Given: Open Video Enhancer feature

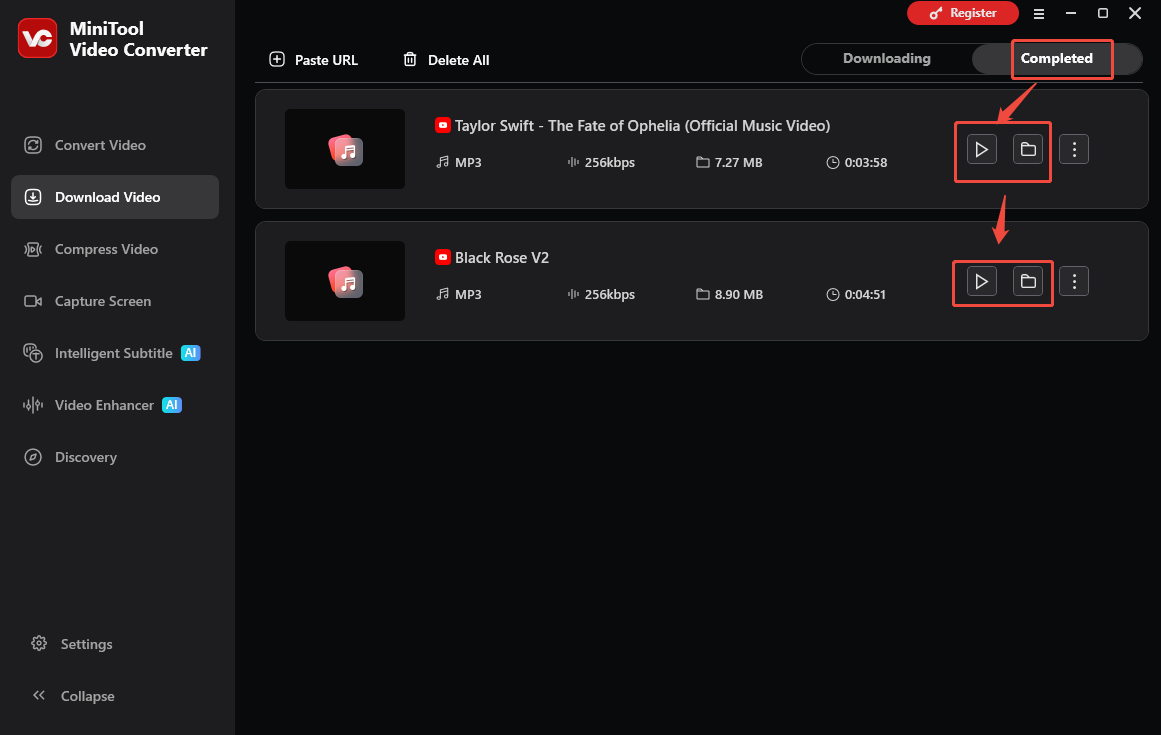Looking at the screenshot, I should click(115, 405).
